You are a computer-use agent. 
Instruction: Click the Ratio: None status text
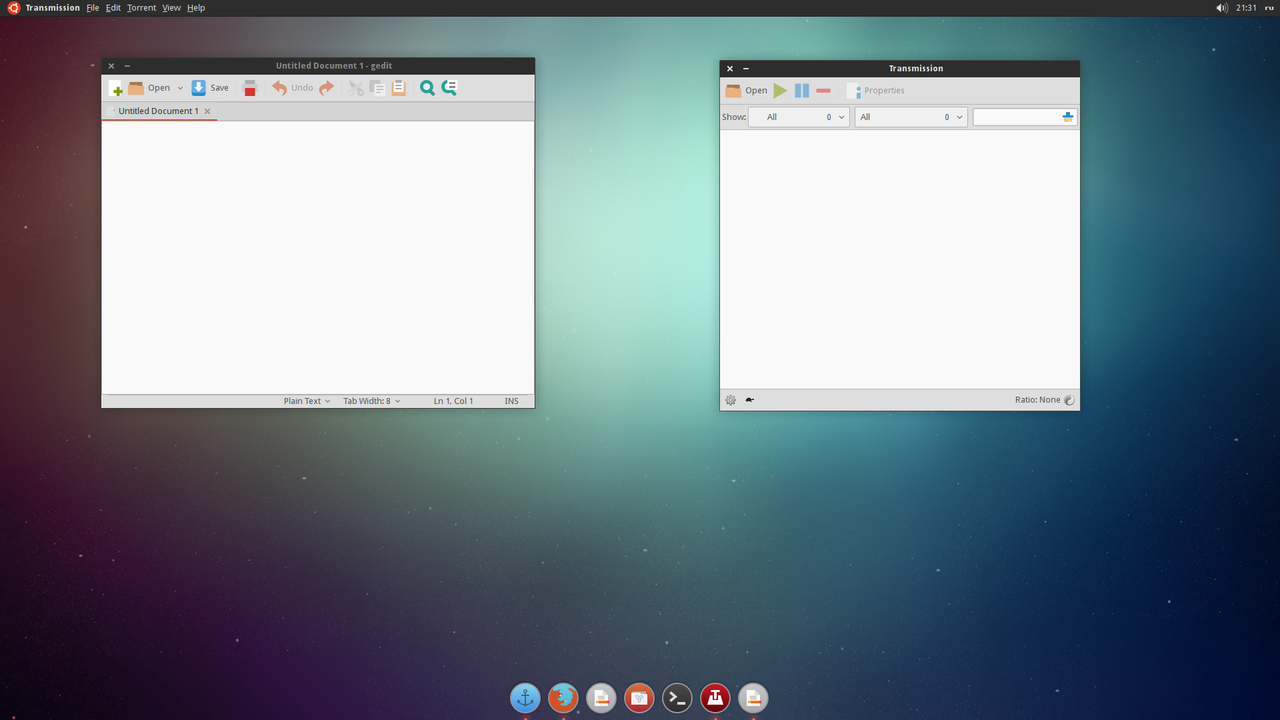[1037, 400]
